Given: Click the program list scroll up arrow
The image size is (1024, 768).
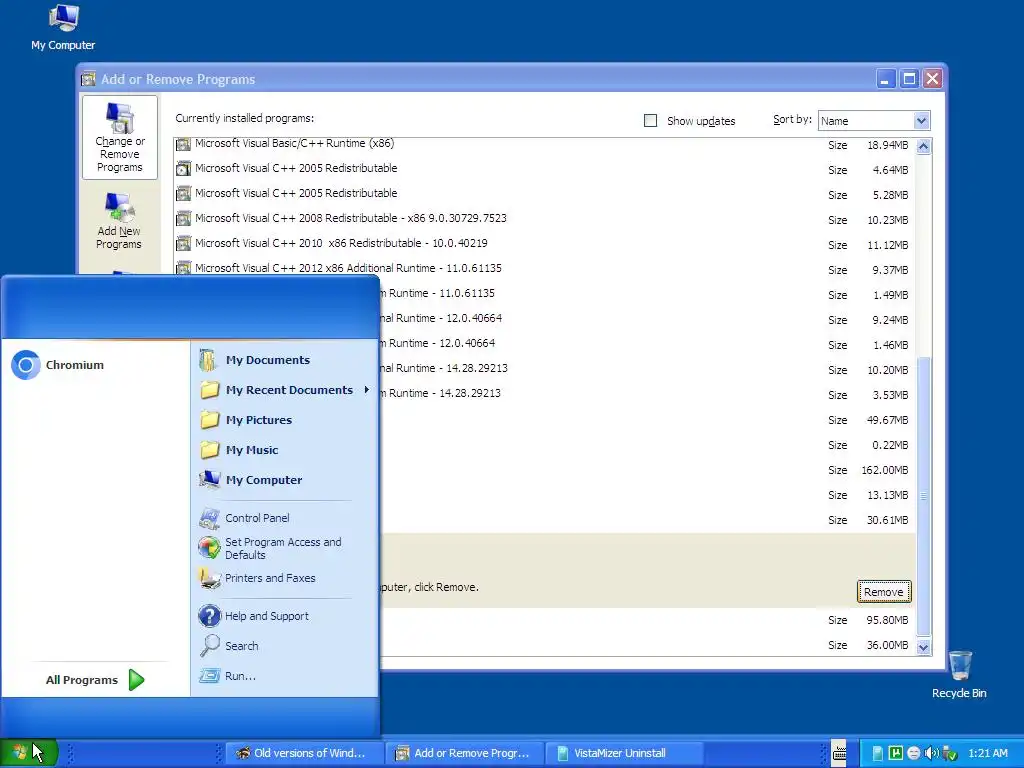Looking at the screenshot, I should [923, 146].
